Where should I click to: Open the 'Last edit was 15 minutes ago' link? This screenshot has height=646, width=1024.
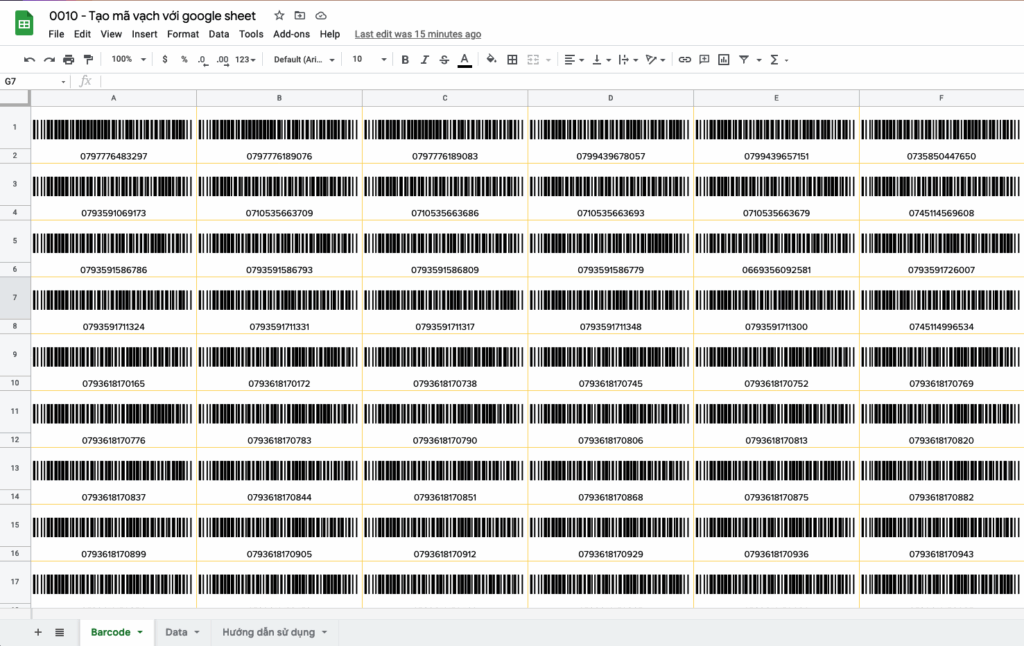418,34
